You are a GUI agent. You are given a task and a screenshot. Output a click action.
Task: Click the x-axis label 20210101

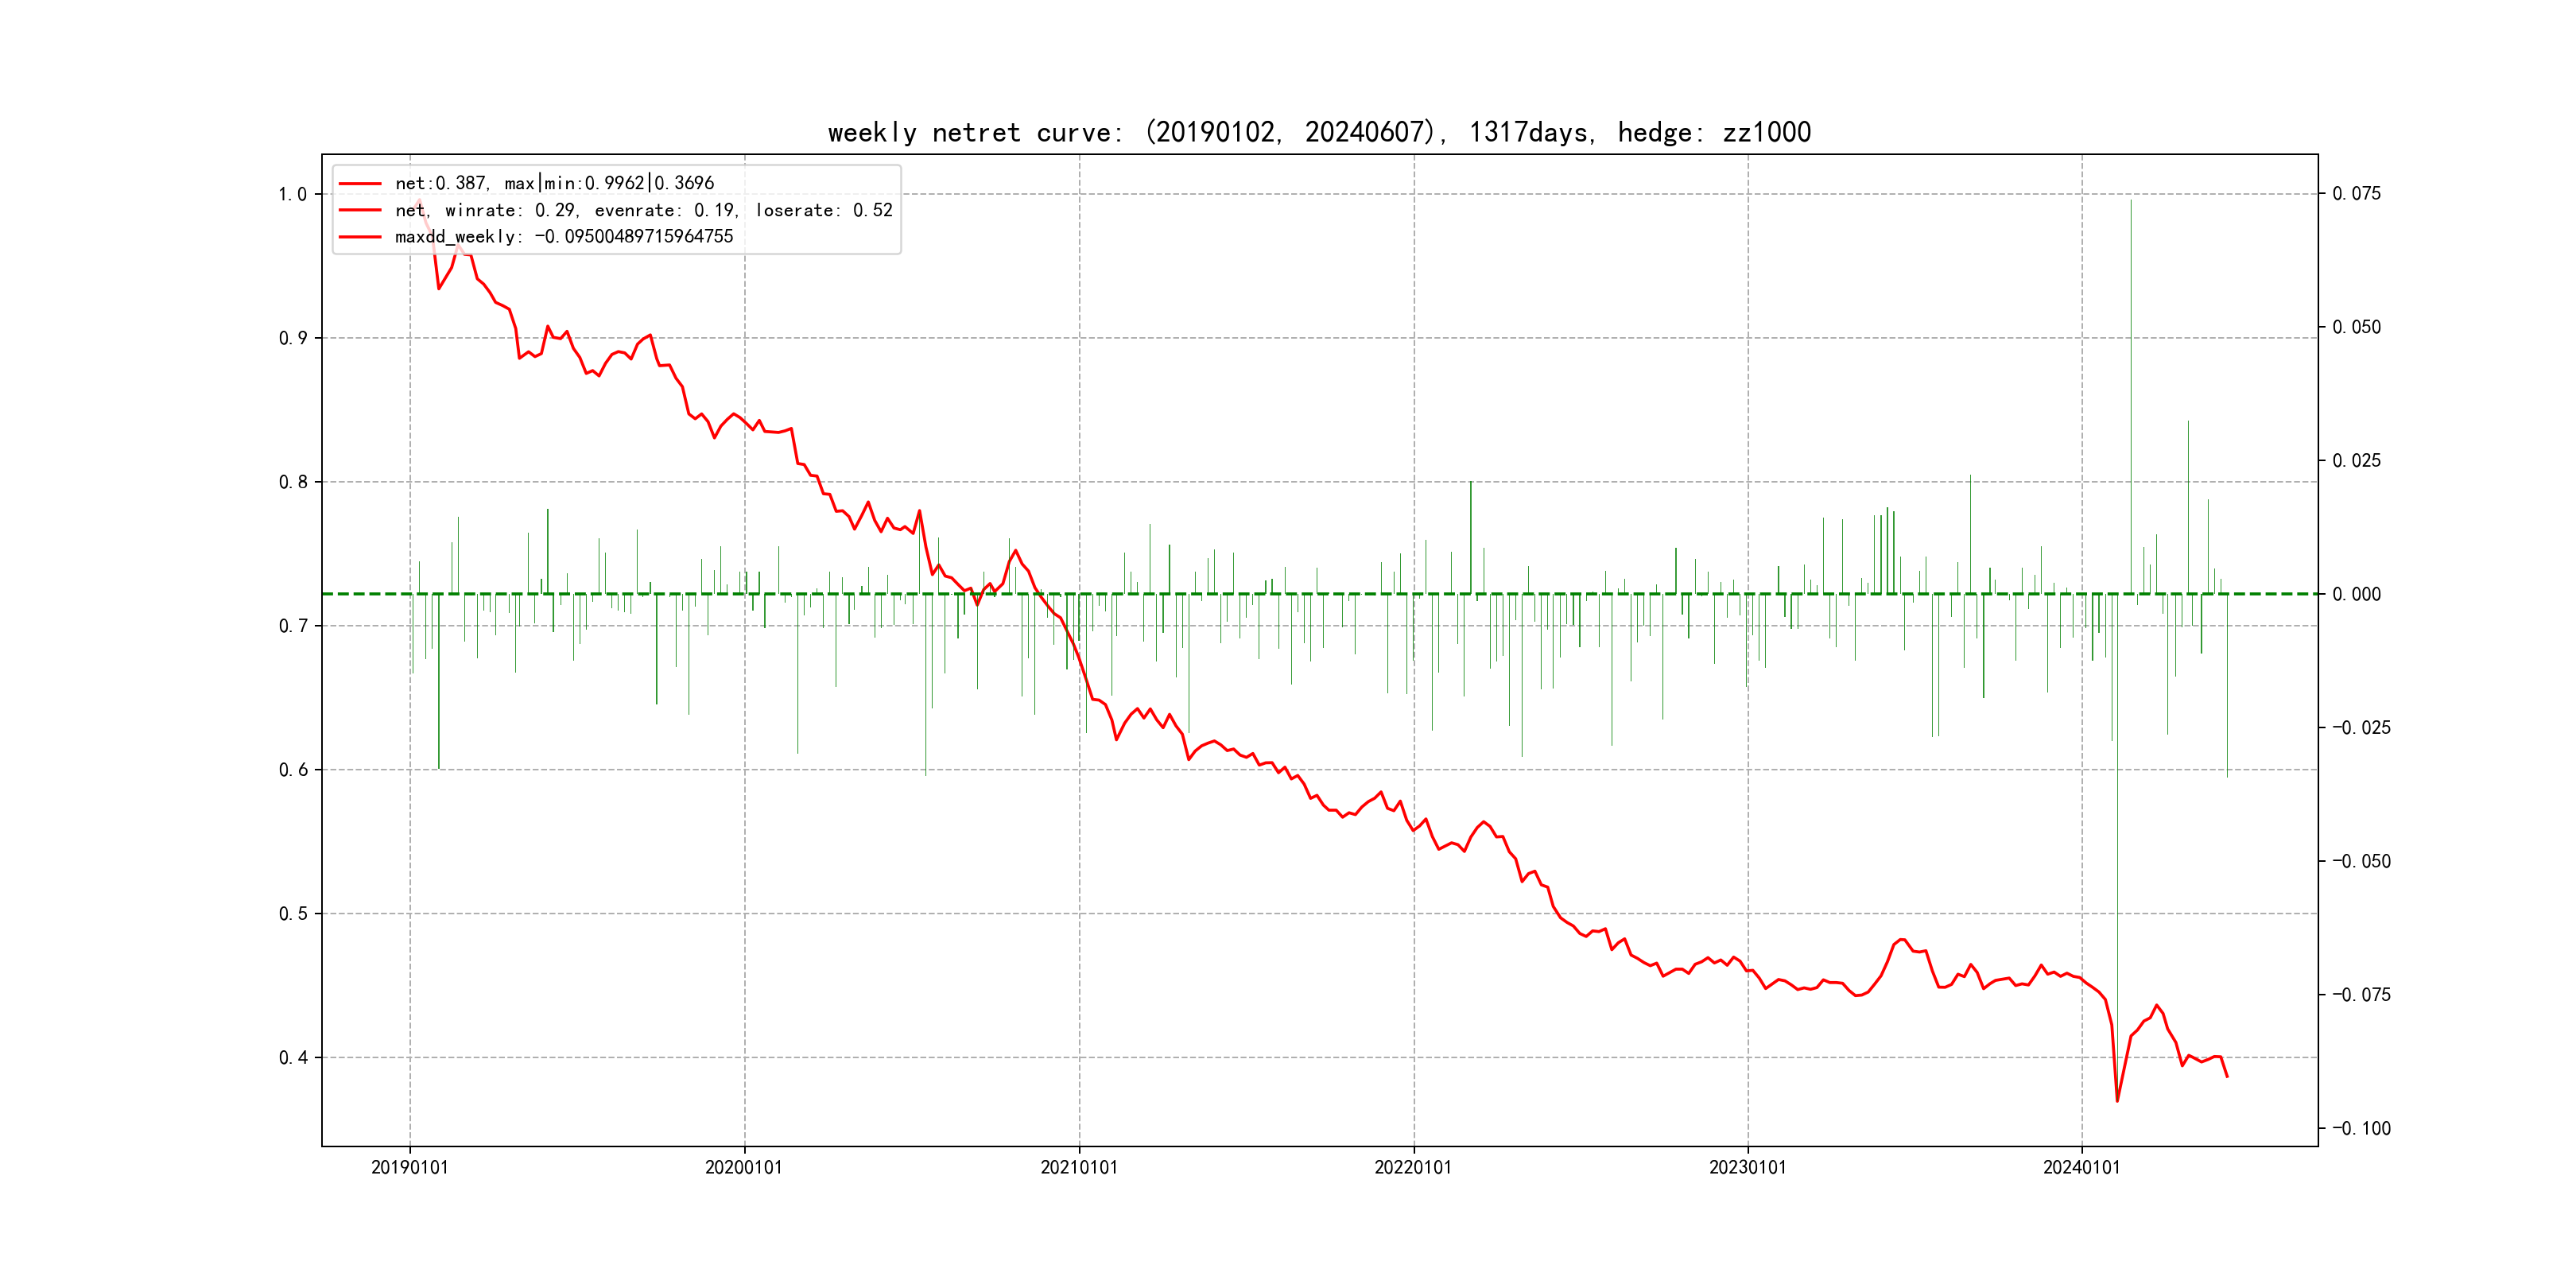1078,1167
